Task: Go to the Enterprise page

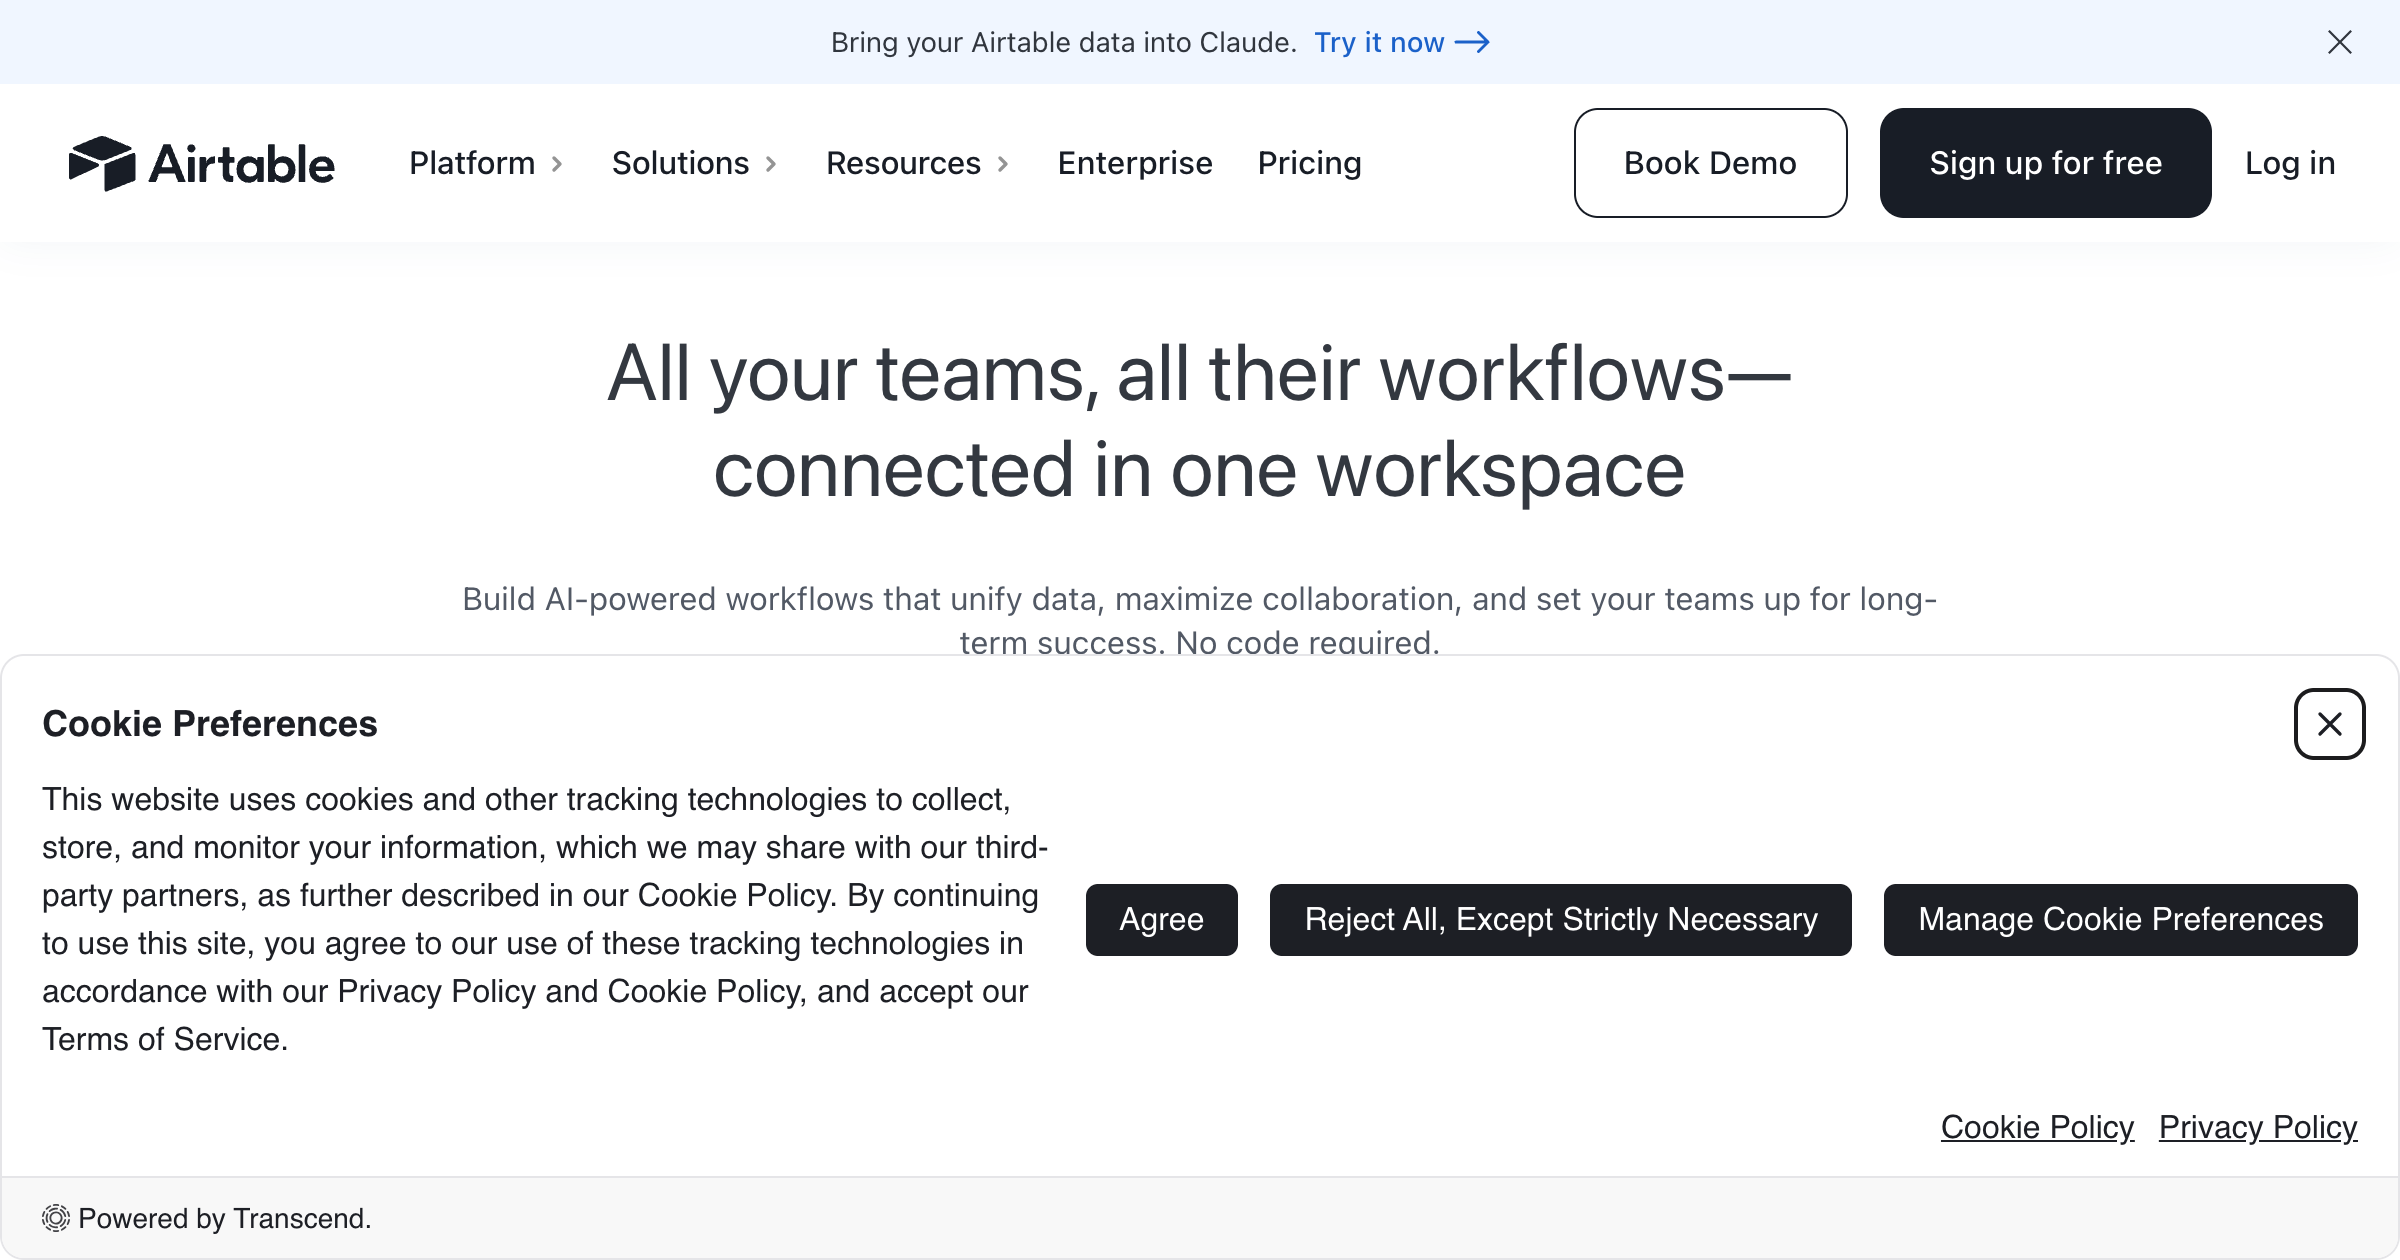Action: (x=1135, y=163)
